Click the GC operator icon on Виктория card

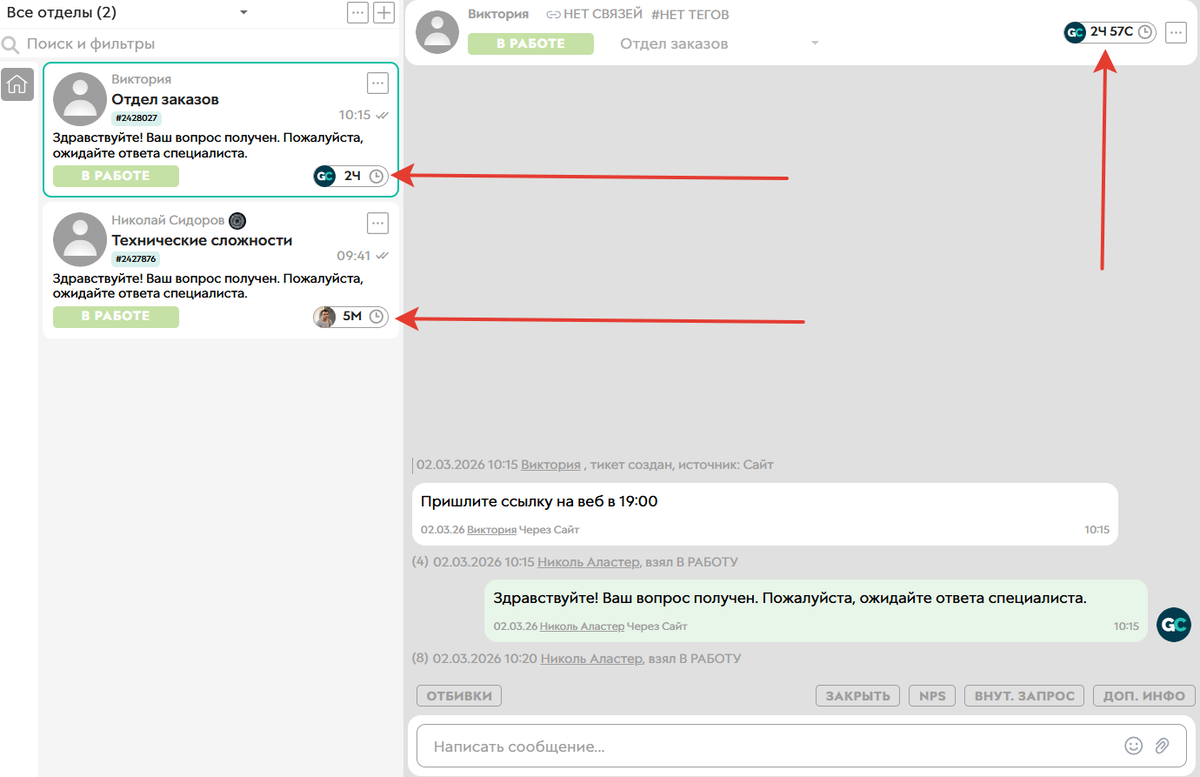[324, 176]
